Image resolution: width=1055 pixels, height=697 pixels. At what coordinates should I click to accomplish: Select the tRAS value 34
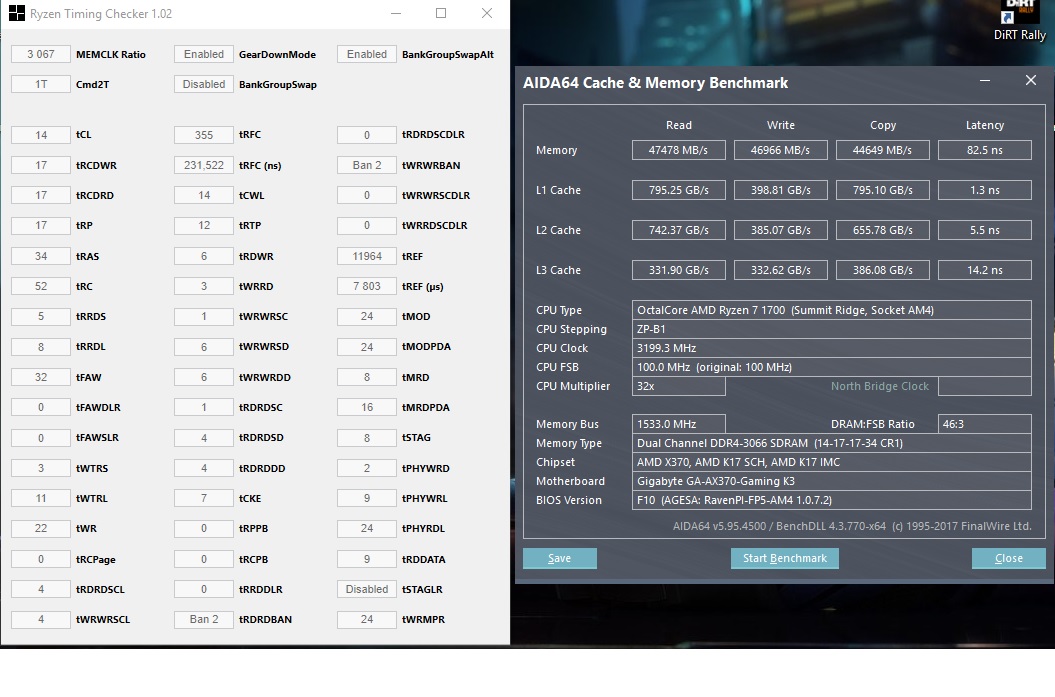[x=41, y=256]
